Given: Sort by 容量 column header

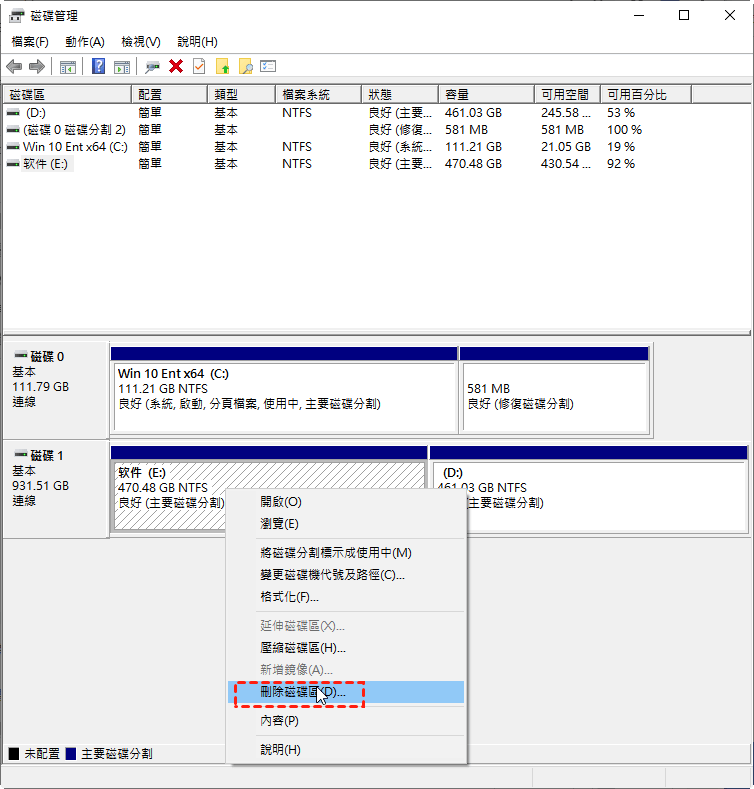Looking at the screenshot, I should click(x=487, y=95).
